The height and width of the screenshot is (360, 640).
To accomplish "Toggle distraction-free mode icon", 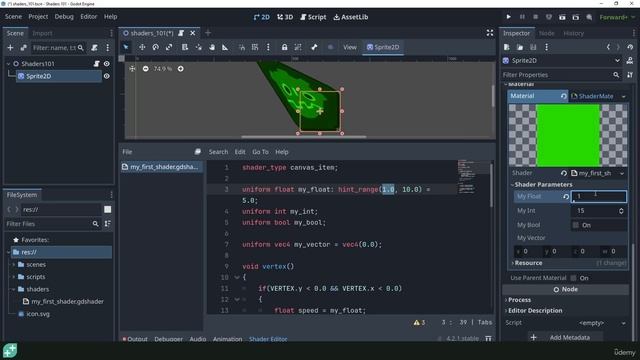I will click(x=490, y=33).
